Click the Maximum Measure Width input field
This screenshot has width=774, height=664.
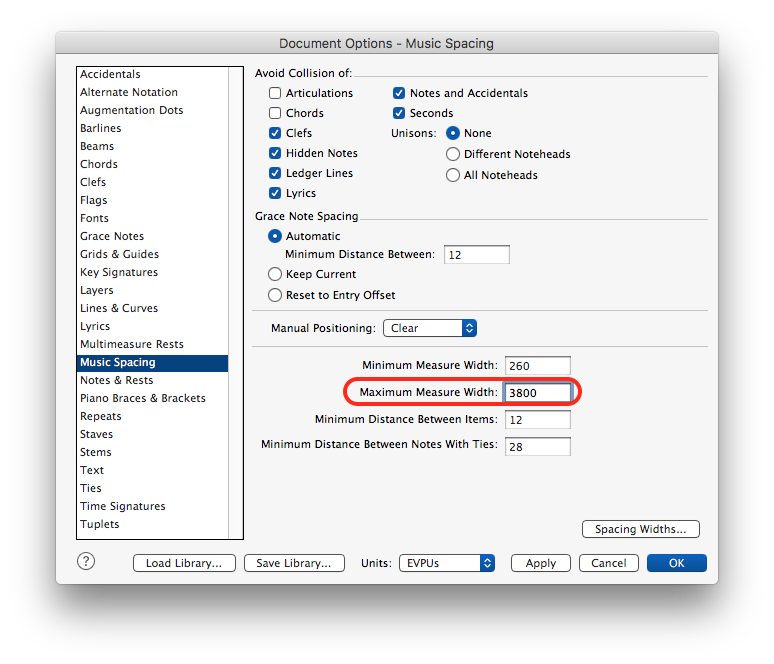coord(537,393)
